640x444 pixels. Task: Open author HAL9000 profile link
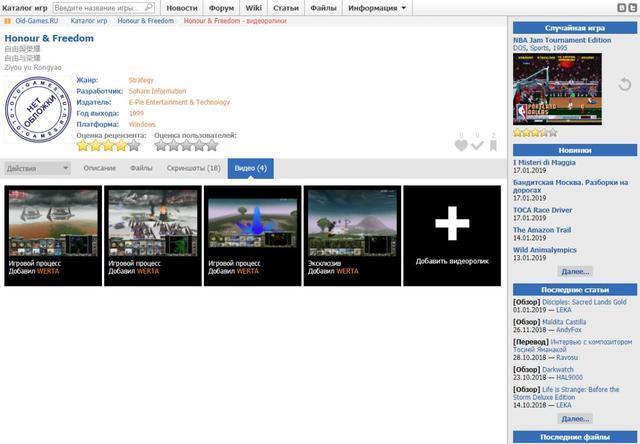[569, 377]
